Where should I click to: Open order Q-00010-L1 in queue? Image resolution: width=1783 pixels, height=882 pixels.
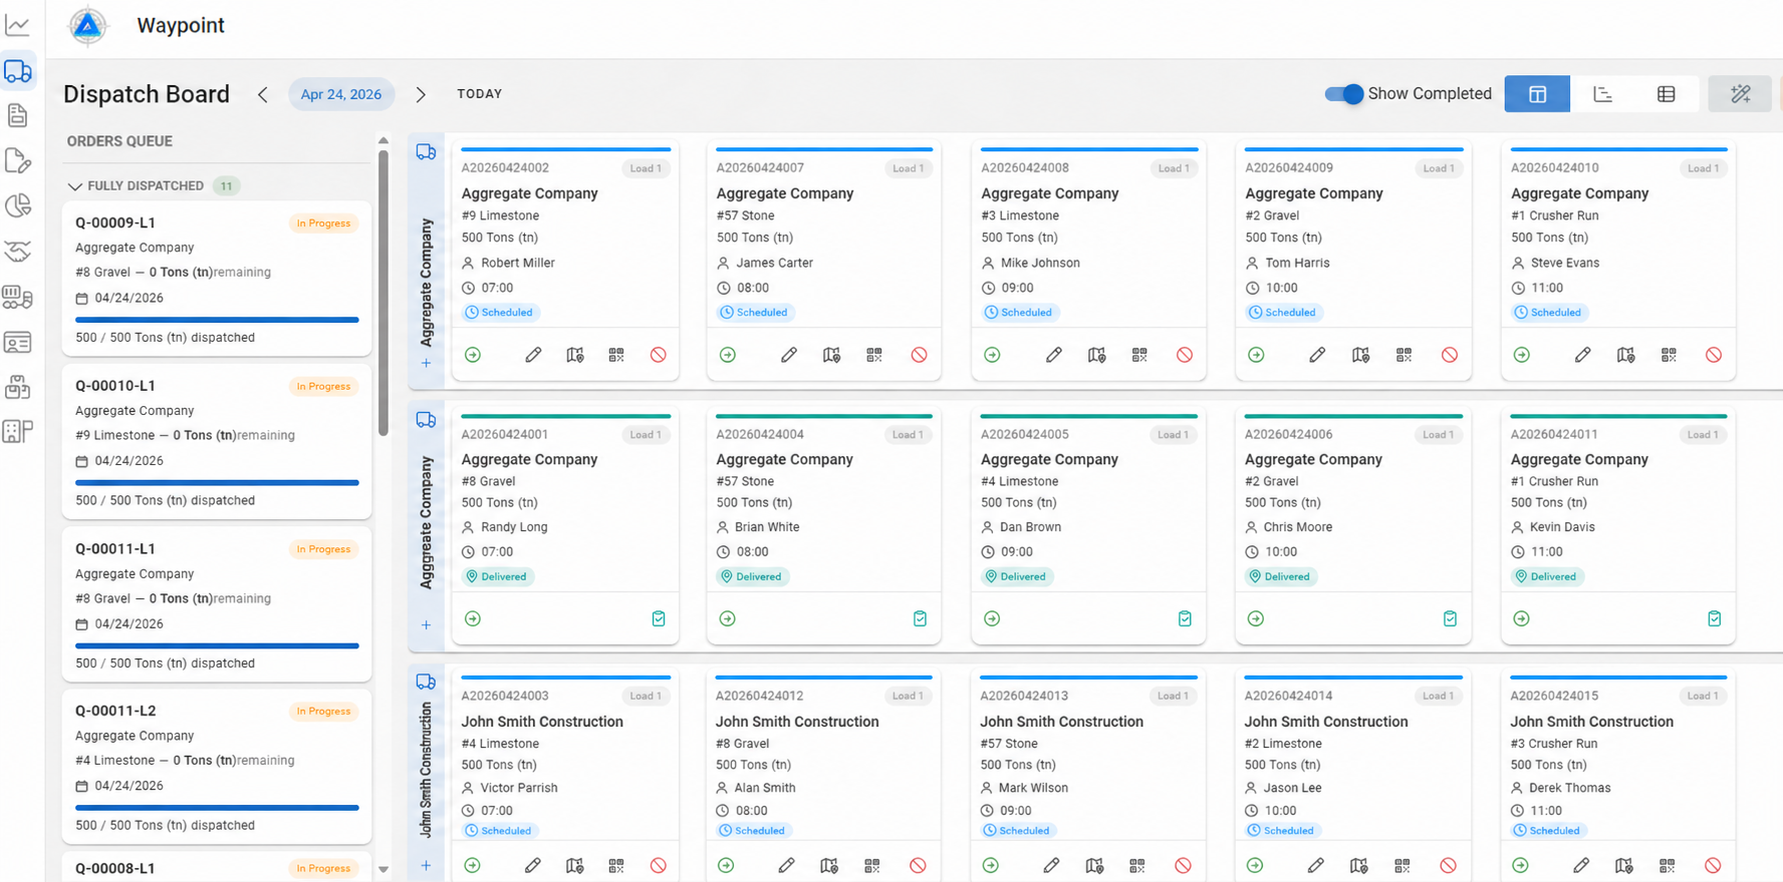click(217, 441)
